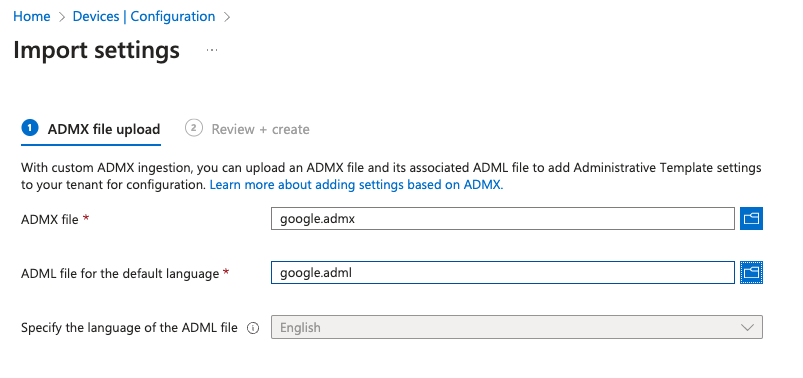803x378 pixels.
Task: Click the chevron after Devices | Configuration breadcrumb
Action: [227, 17]
